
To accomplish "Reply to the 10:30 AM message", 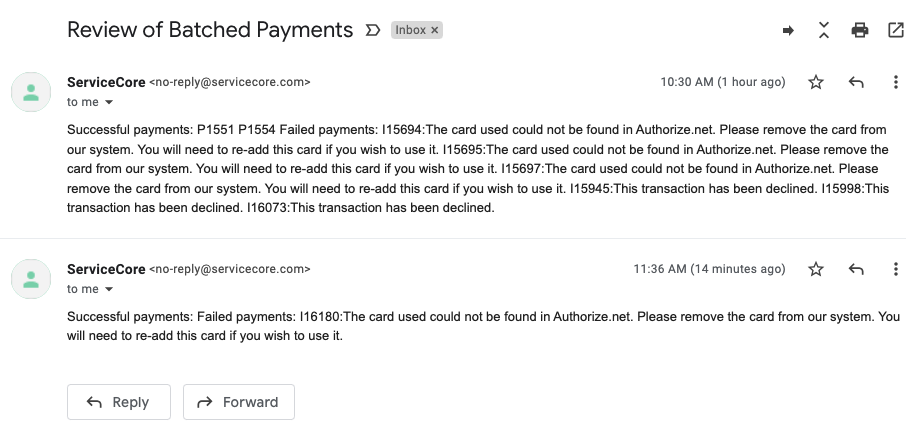I will pos(856,82).
